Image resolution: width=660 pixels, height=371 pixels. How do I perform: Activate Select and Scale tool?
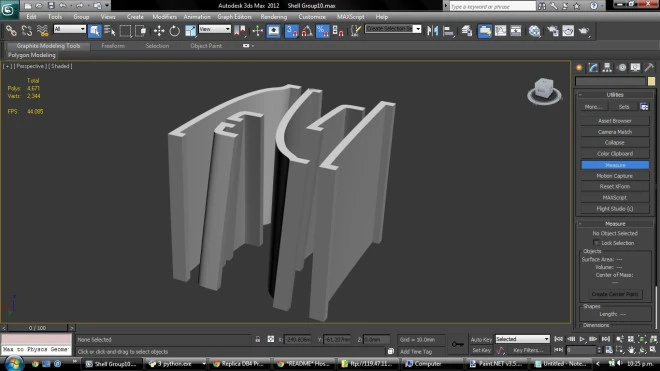[x=190, y=31]
